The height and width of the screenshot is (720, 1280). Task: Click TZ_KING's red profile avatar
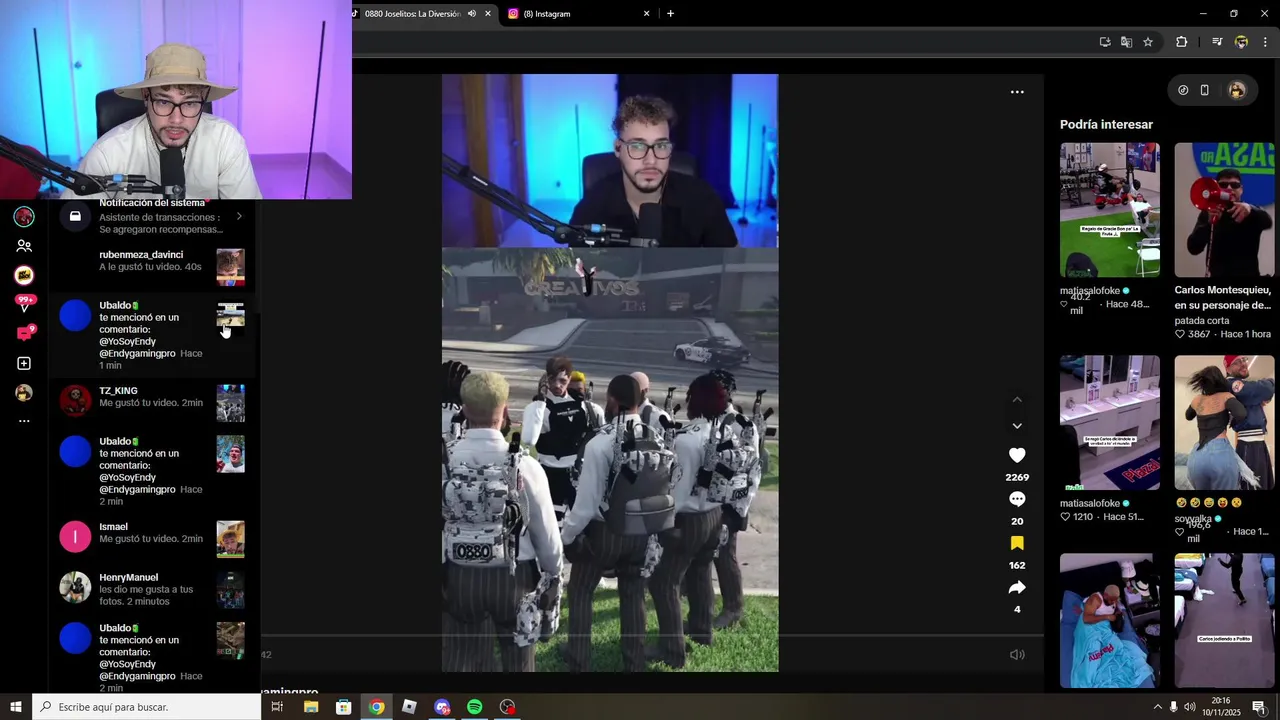coord(75,400)
